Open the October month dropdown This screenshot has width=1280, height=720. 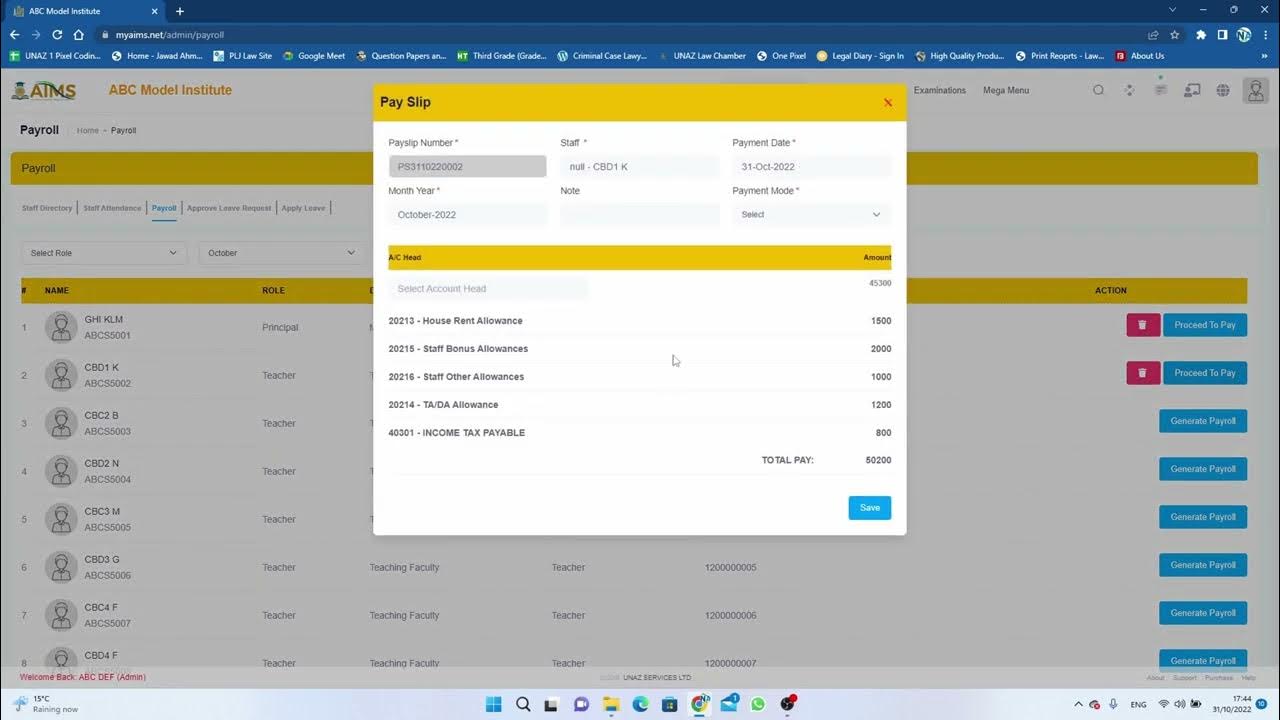click(x=282, y=253)
